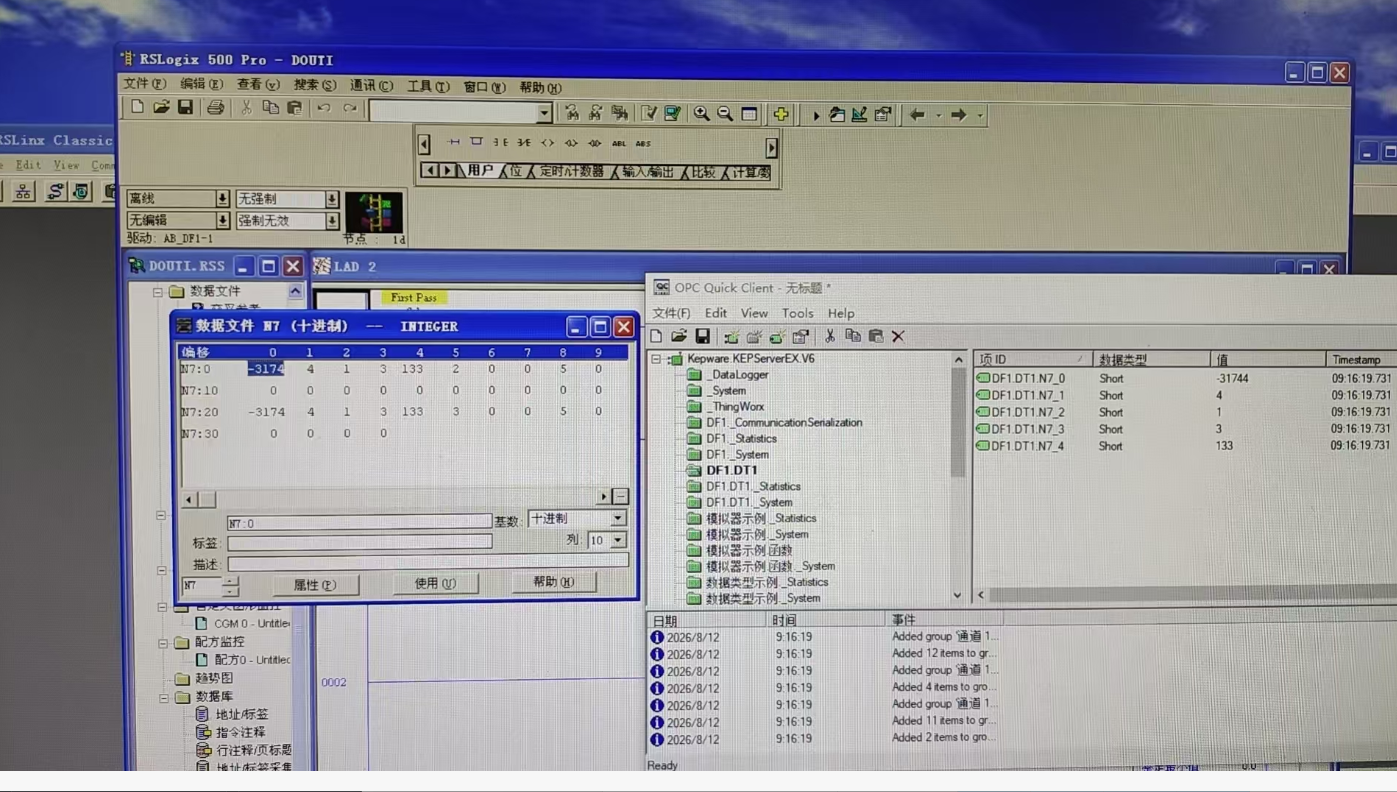Click New Item icon in OPC Quick Client

click(777, 337)
